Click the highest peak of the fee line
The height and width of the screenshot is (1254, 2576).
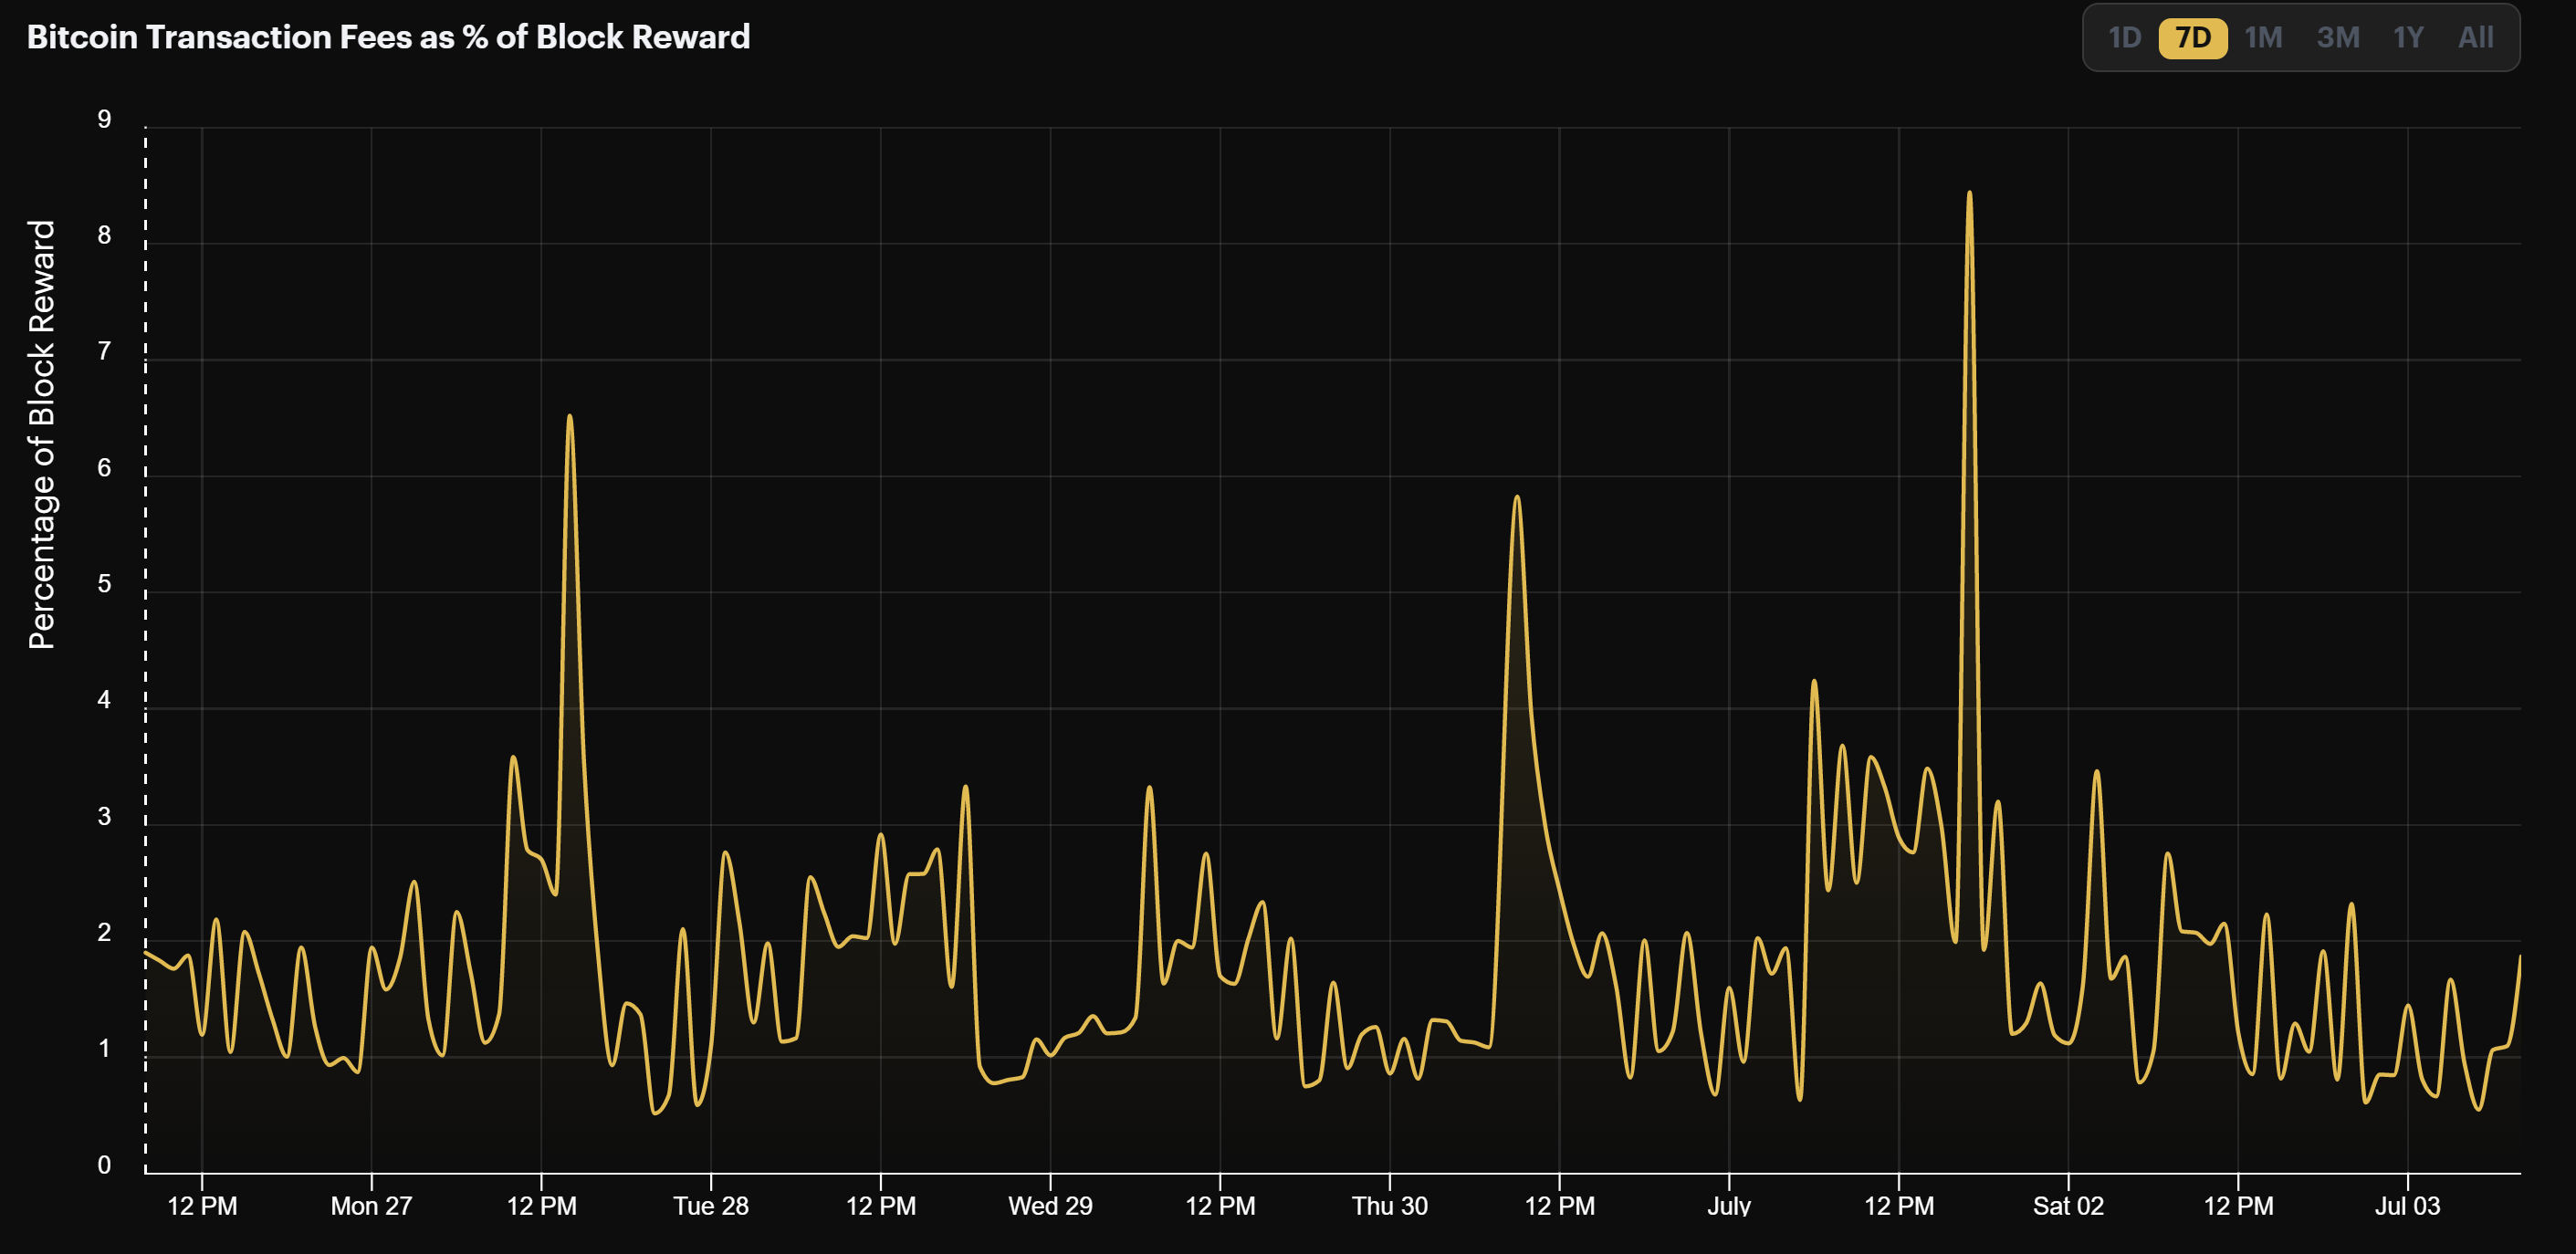pyautogui.click(x=1969, y=193)
